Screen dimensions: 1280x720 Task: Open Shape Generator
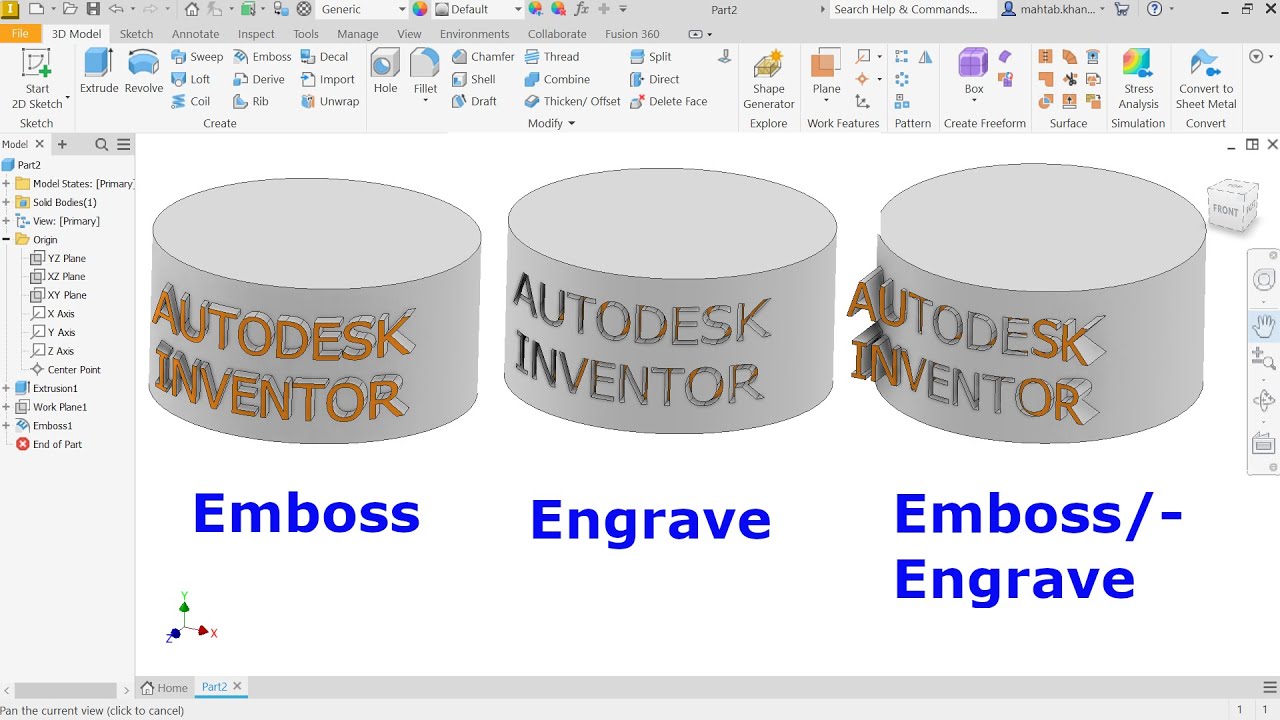pos(769,79)
